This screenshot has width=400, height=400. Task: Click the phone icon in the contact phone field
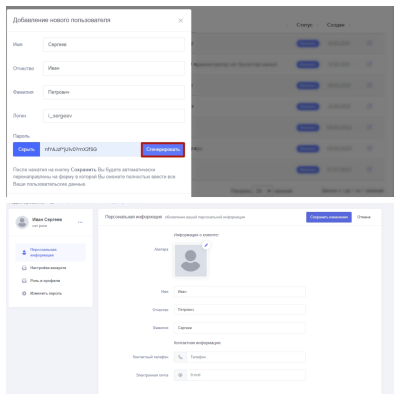pos(180,357)
